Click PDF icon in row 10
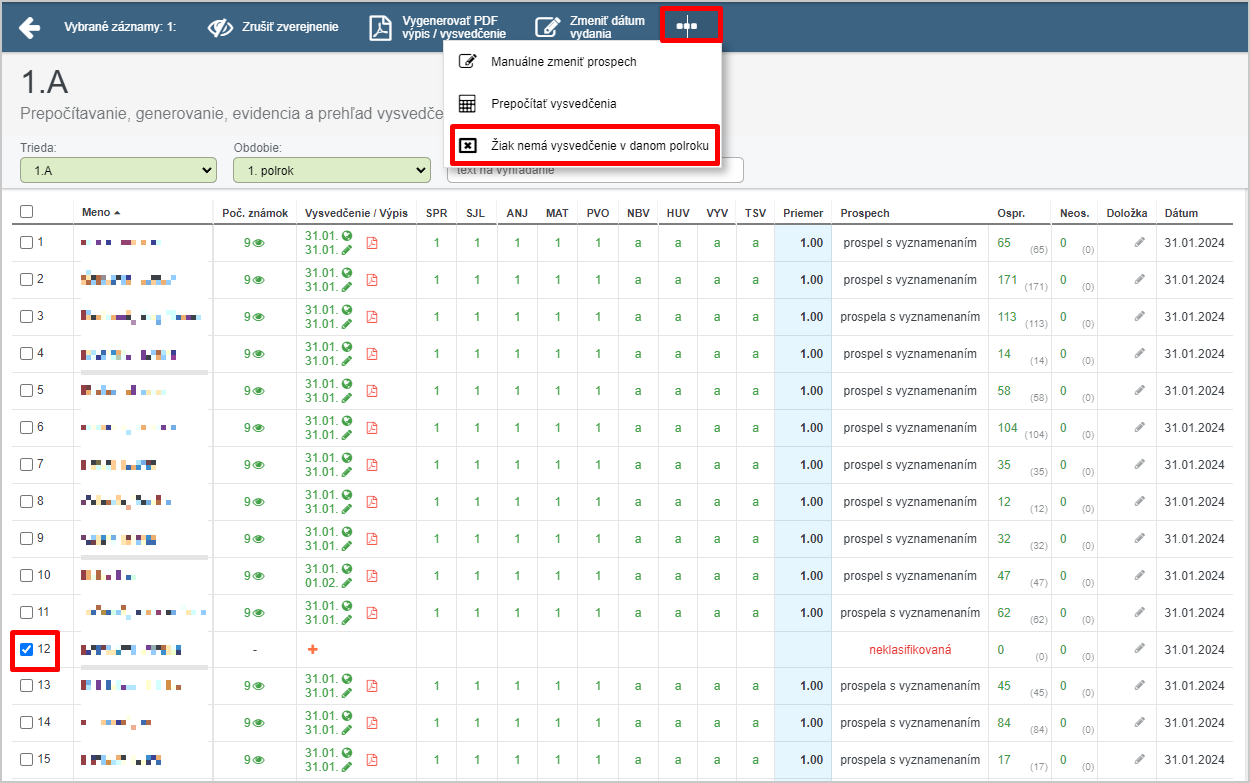 click(372, 576)
